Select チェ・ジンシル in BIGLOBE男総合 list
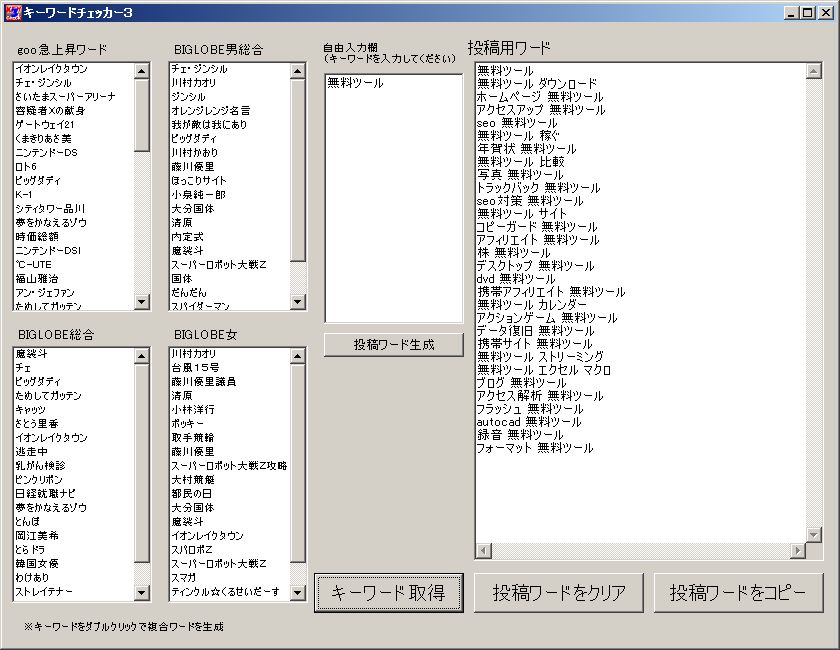This screenshot has height=650, width=840. point(199,69)
